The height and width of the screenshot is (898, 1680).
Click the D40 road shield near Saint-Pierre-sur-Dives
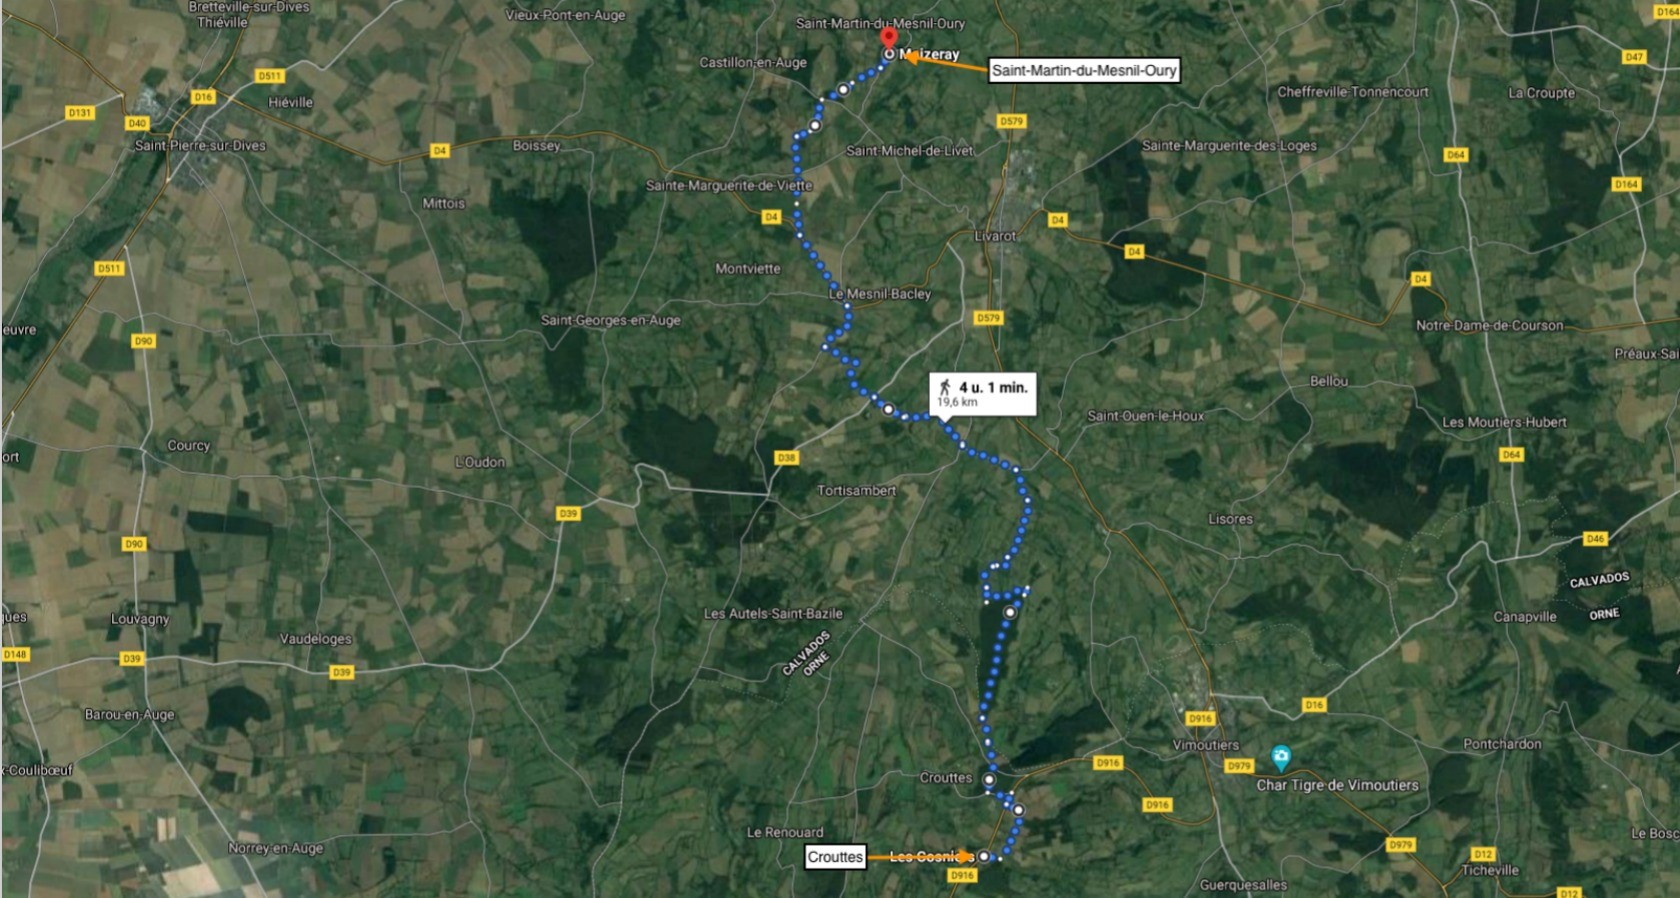[x=137, y=124]
